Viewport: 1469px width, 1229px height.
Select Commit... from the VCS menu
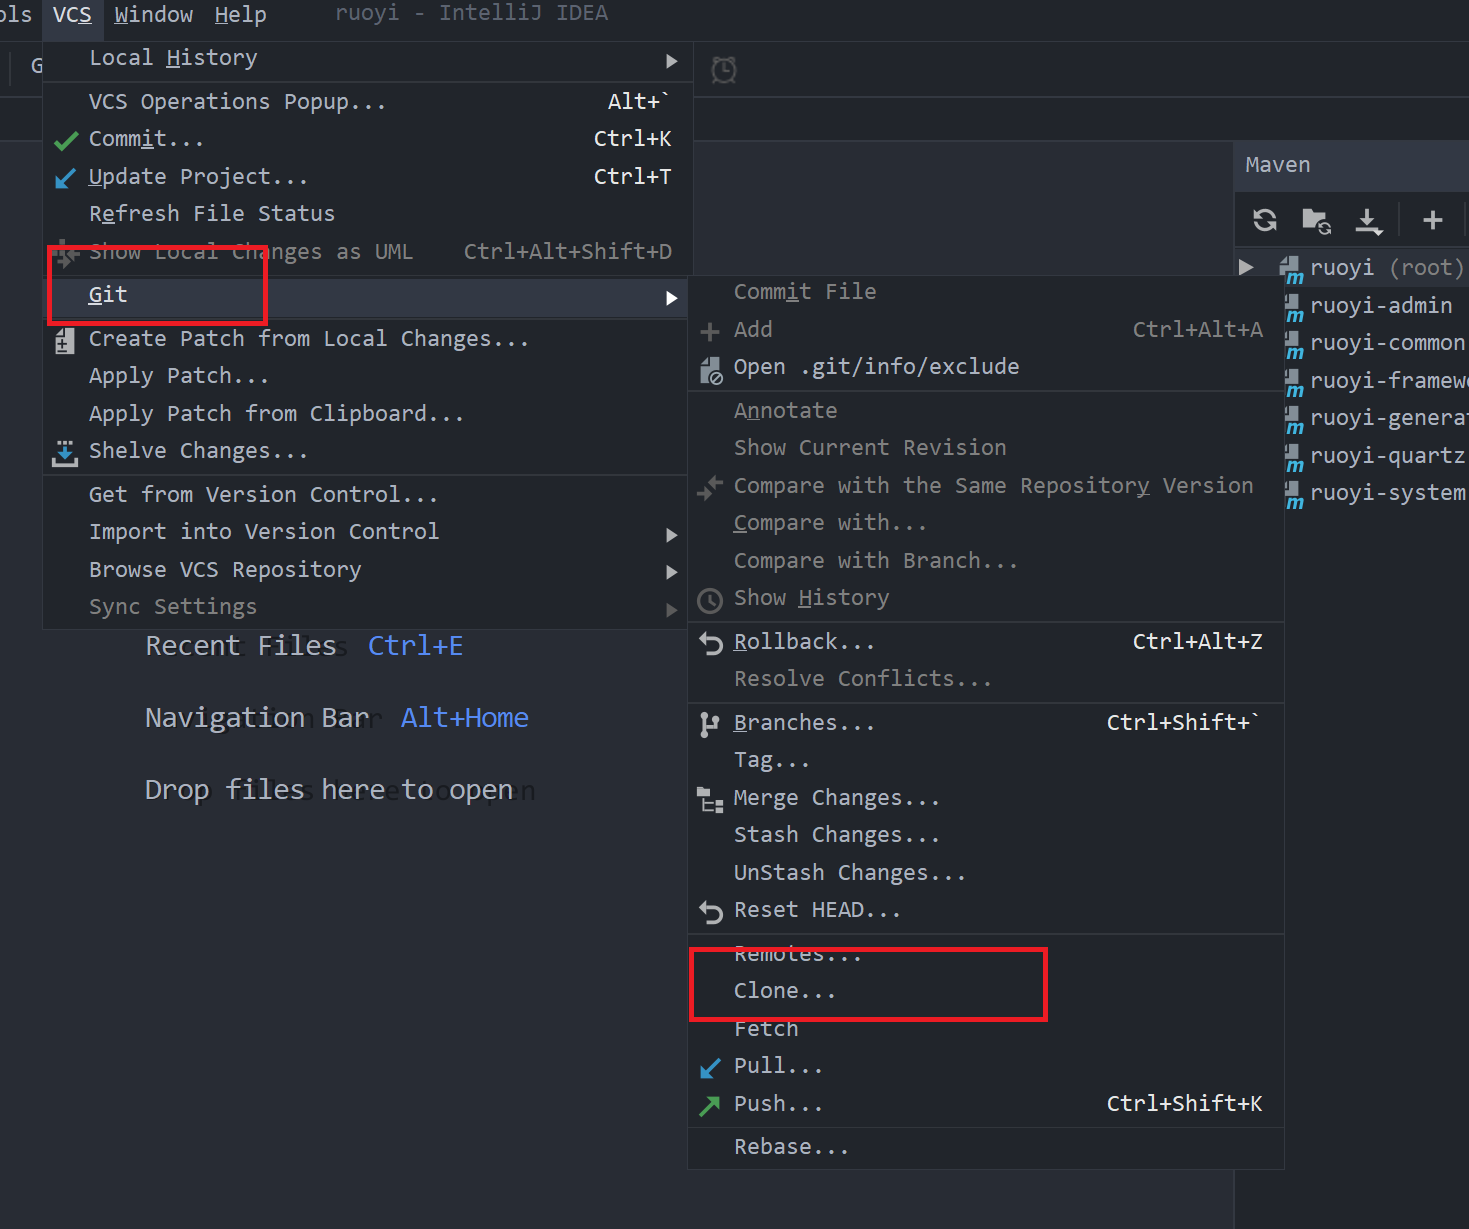pos(368,139)
